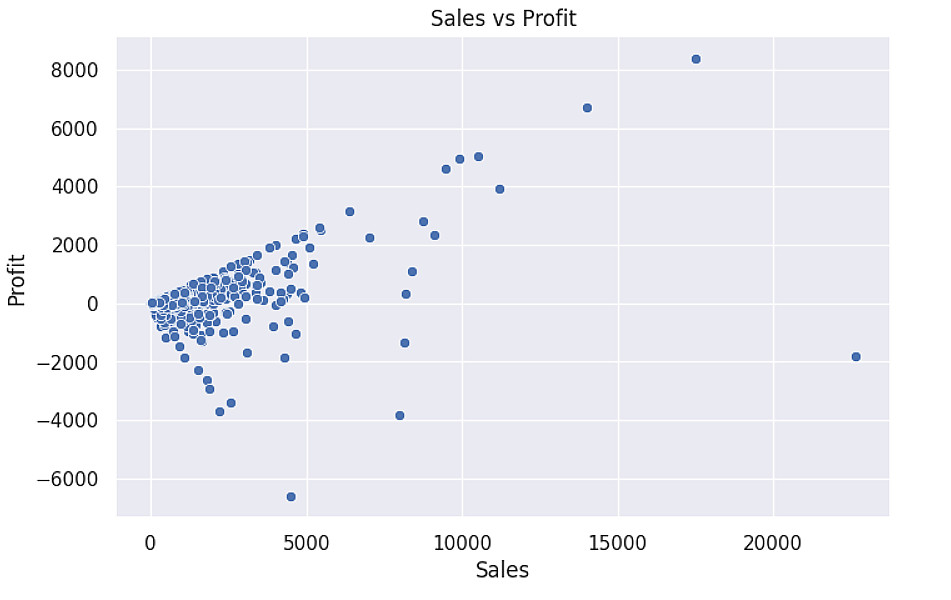The width and height of the screenshot is (951, 600).
Task: Click the x-axis tick label 15000
Action: click(617, 542)
